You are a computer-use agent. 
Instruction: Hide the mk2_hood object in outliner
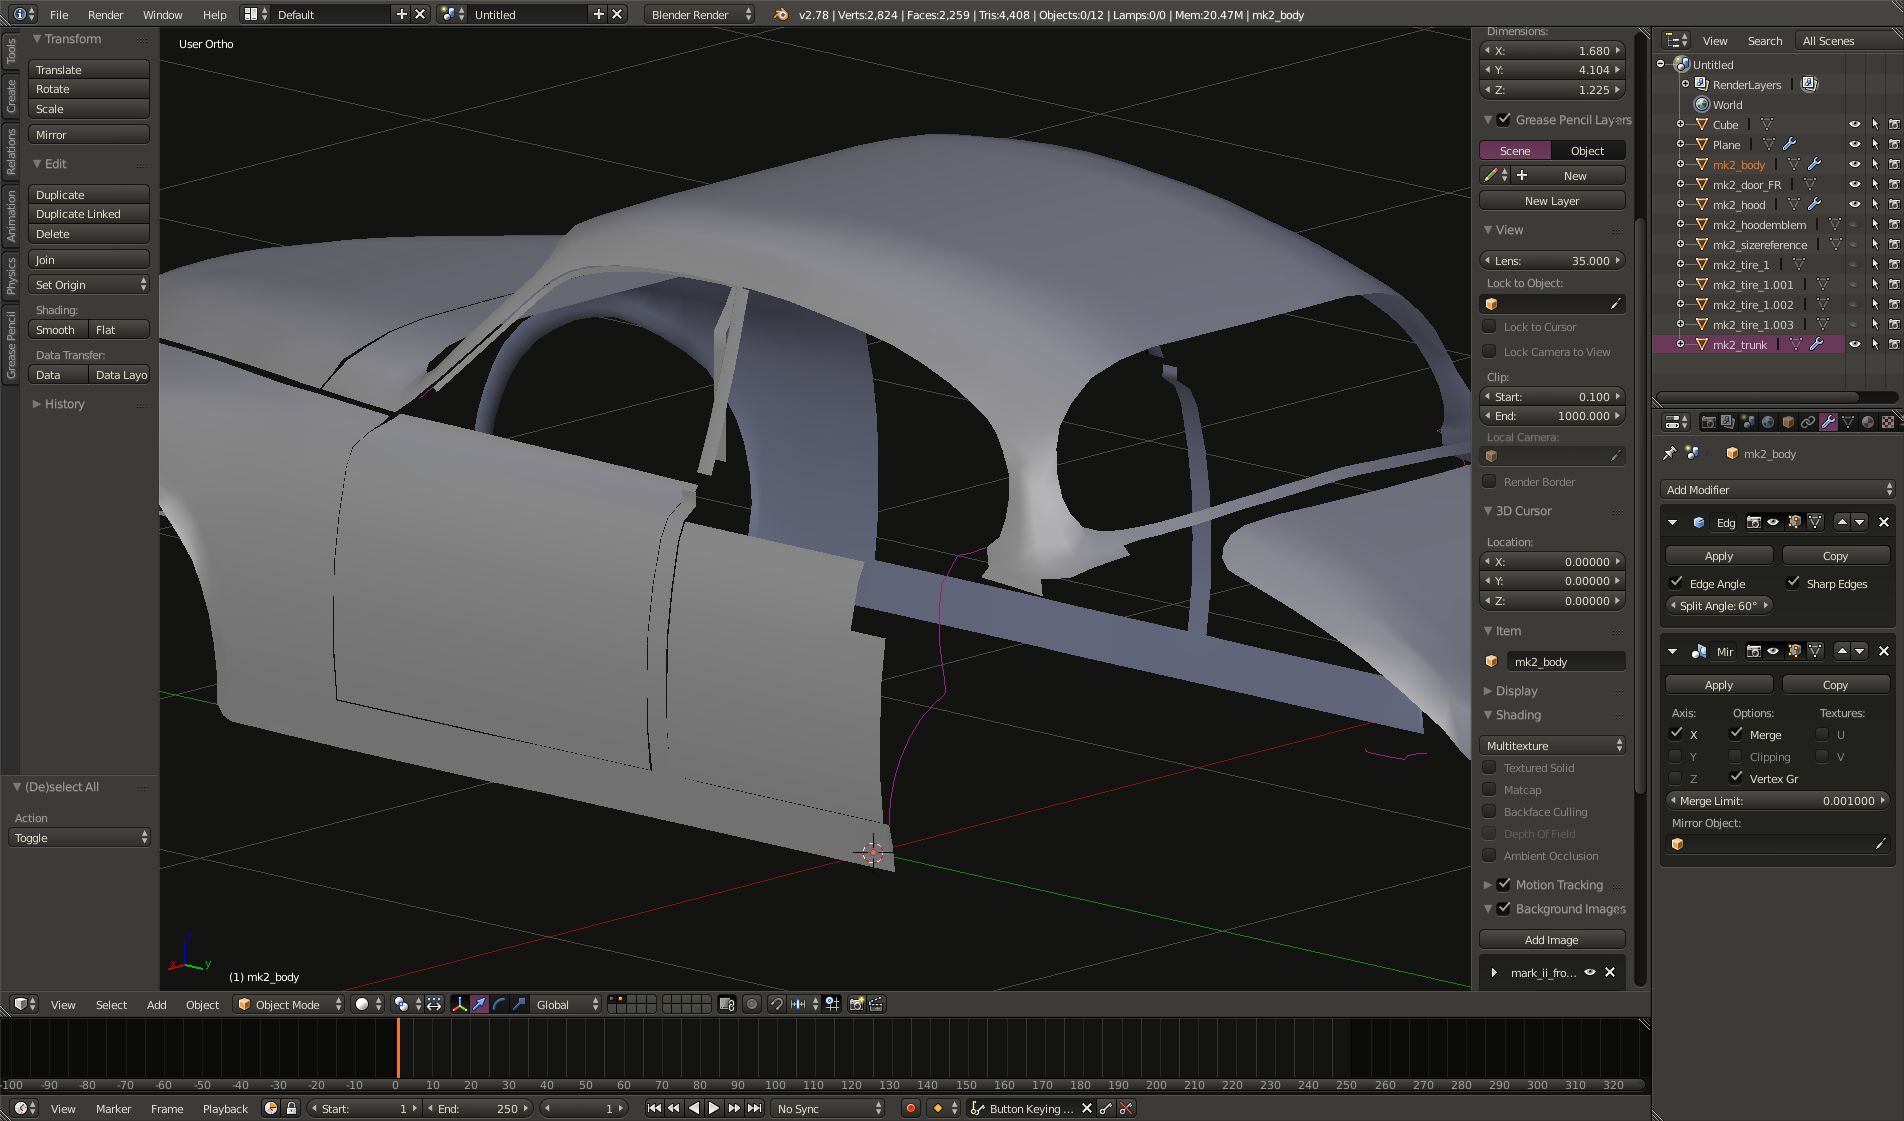click(1854, 204)
